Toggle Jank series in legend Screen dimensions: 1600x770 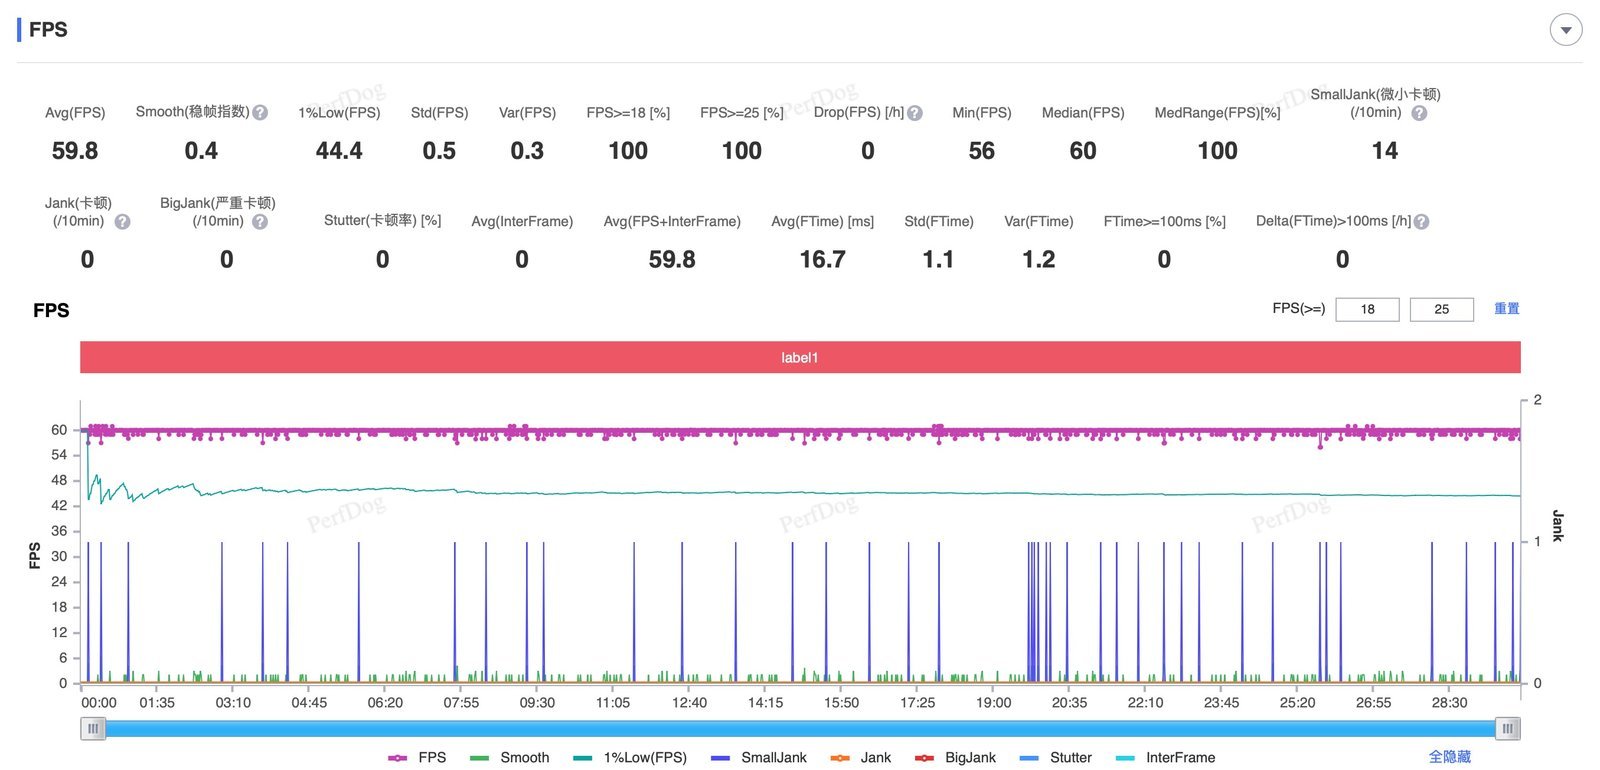pos(861,758)
